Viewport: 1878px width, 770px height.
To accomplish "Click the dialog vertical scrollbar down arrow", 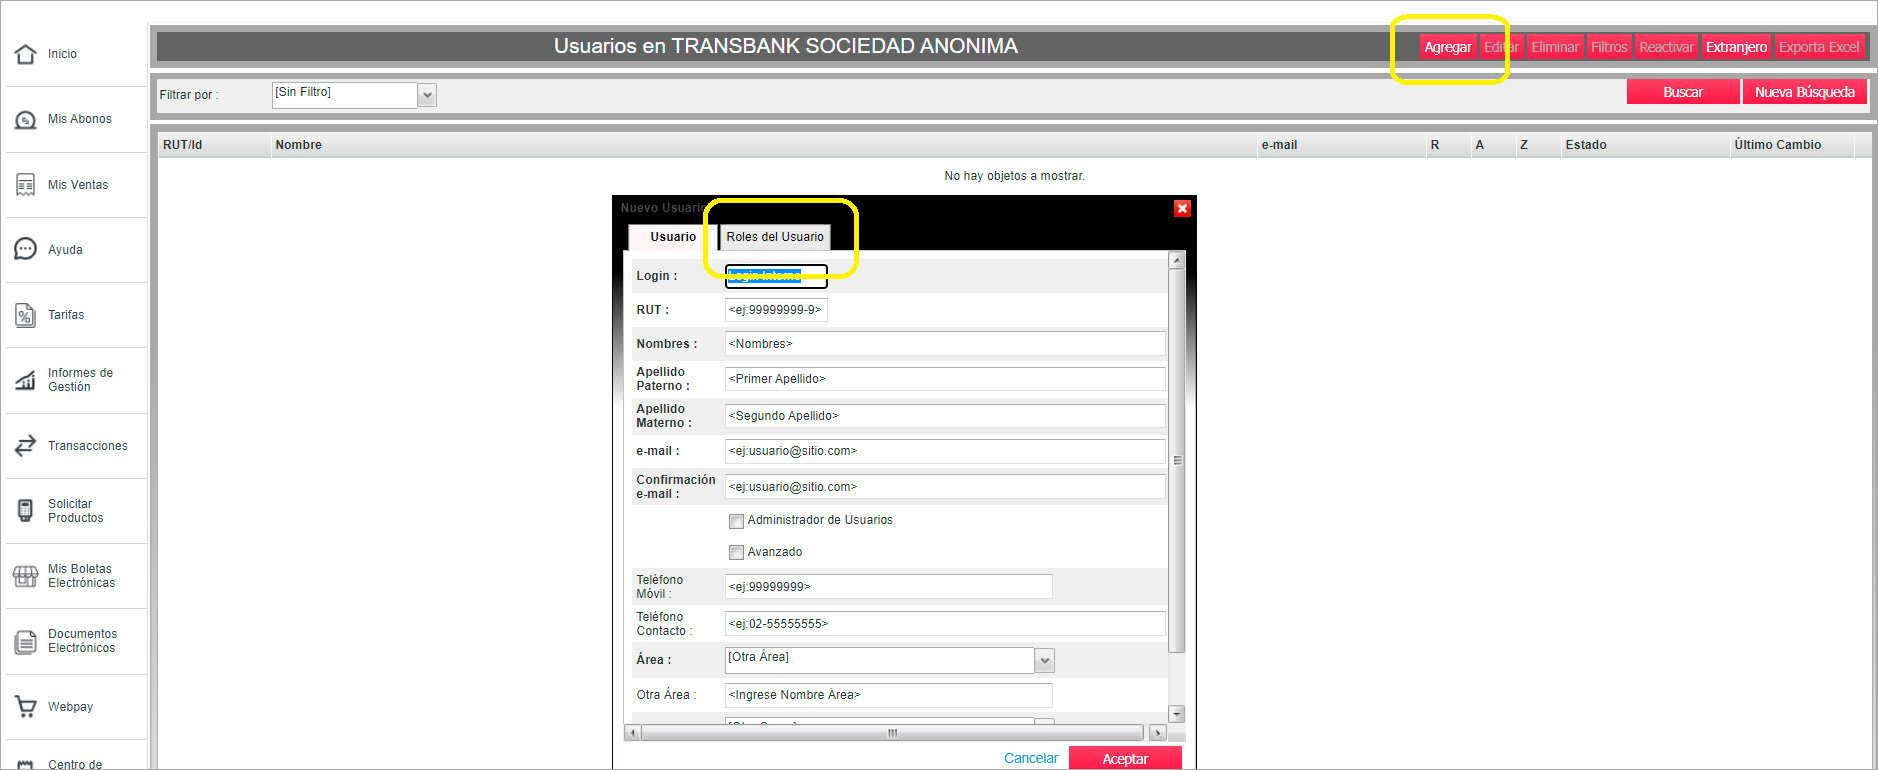I will click(1177, 714).
